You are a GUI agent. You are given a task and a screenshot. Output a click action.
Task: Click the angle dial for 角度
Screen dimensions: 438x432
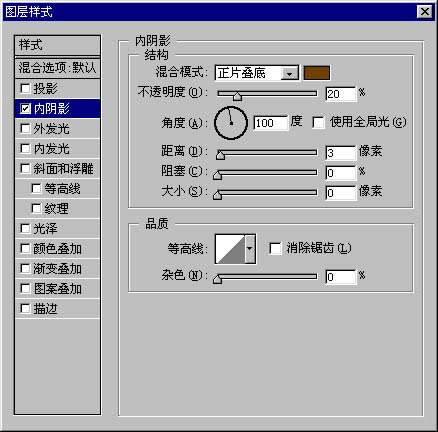231,123
